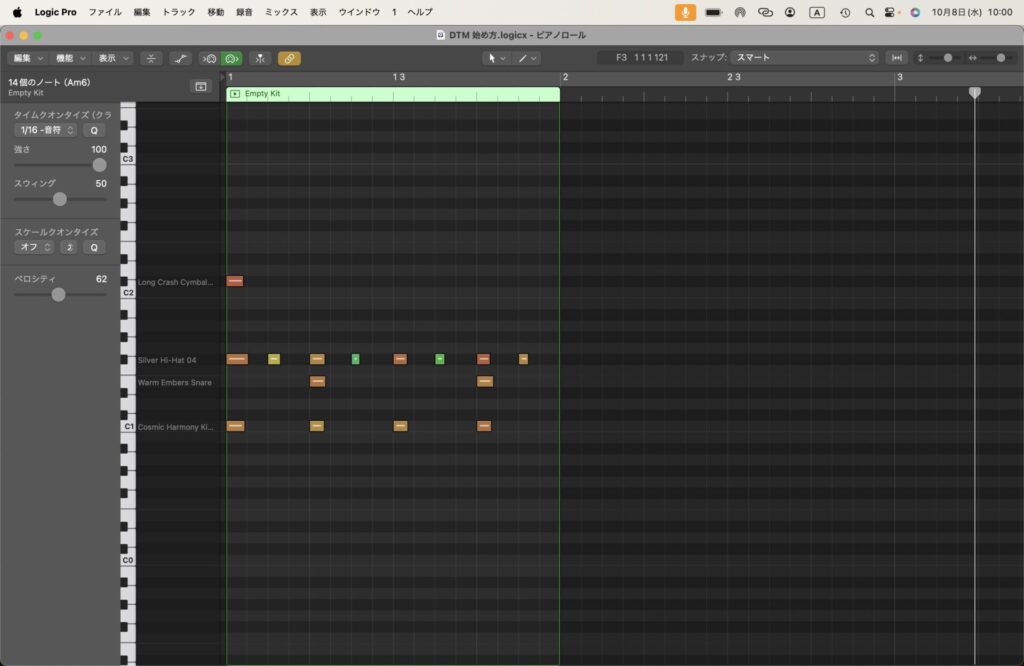Toggle the MIDI In button

209,58
